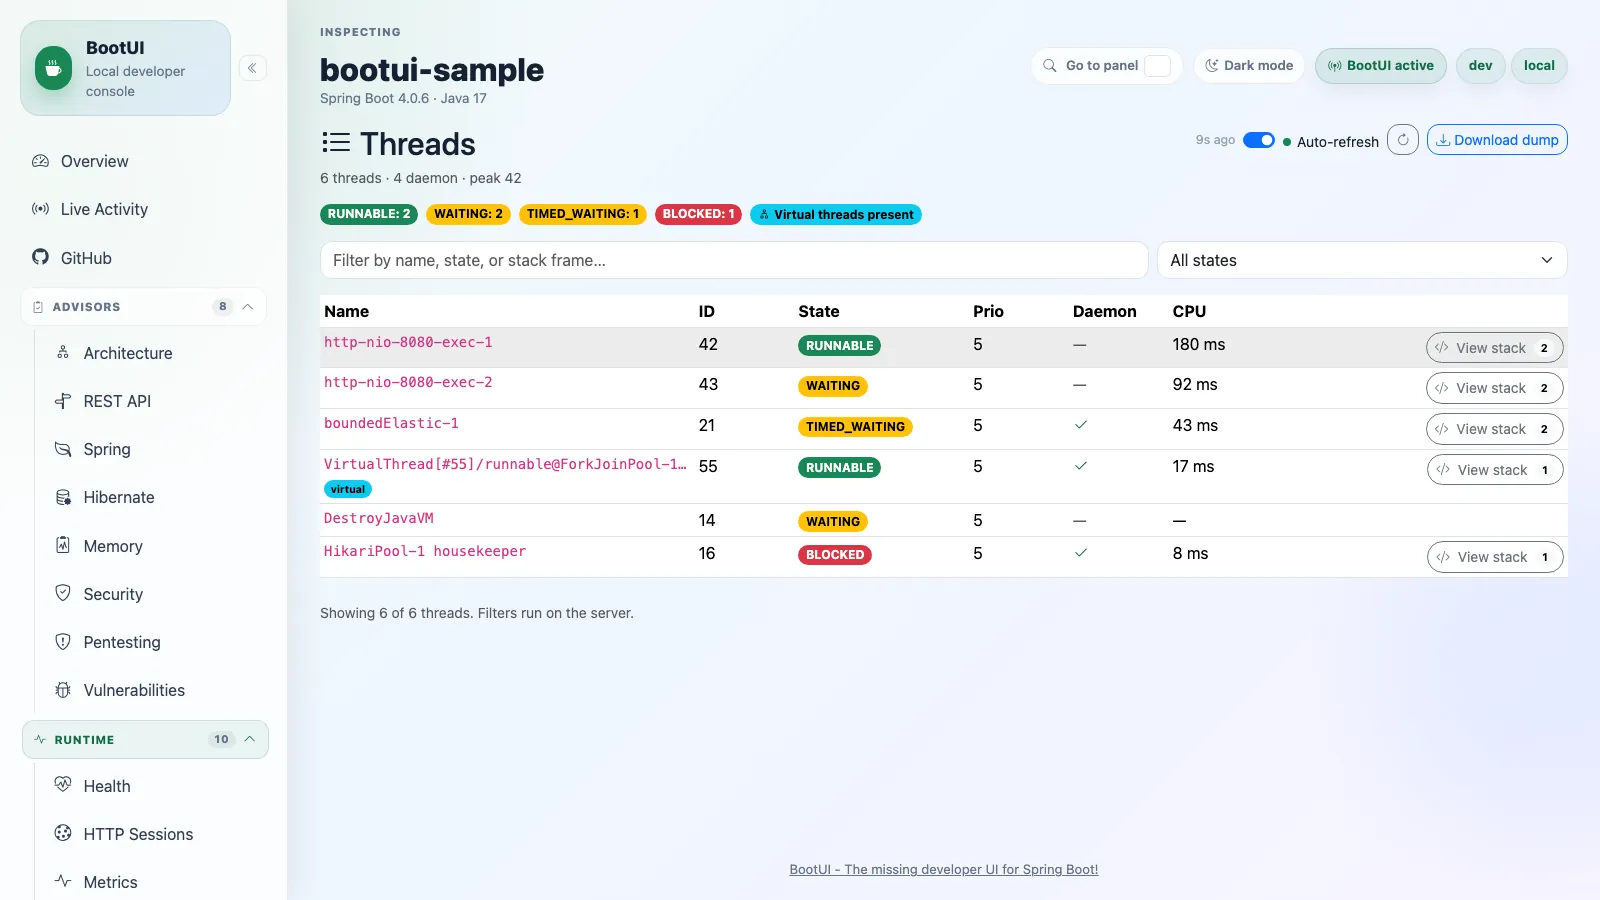
Task: Click the Architecture icon in sidebar
Action: (63, 352)
